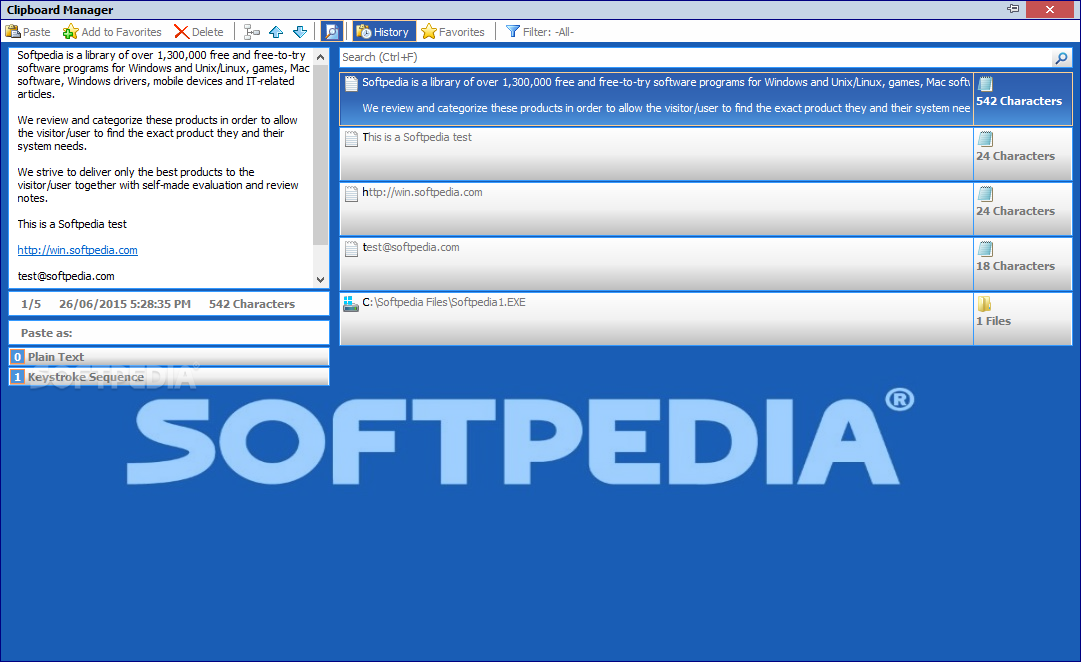
Task: Choose Keystroke Sequence paste option
Action: coord(169,377)
